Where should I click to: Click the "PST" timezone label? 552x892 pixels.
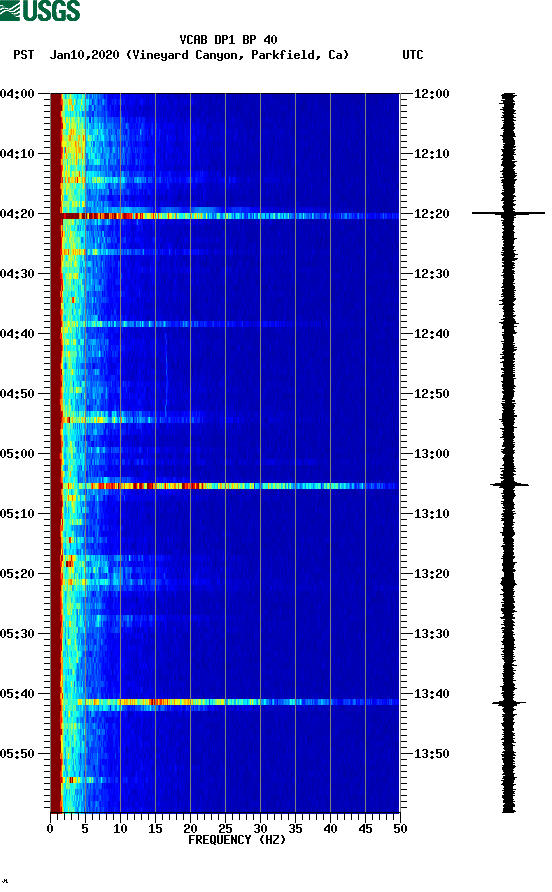(x=24, y=55)
